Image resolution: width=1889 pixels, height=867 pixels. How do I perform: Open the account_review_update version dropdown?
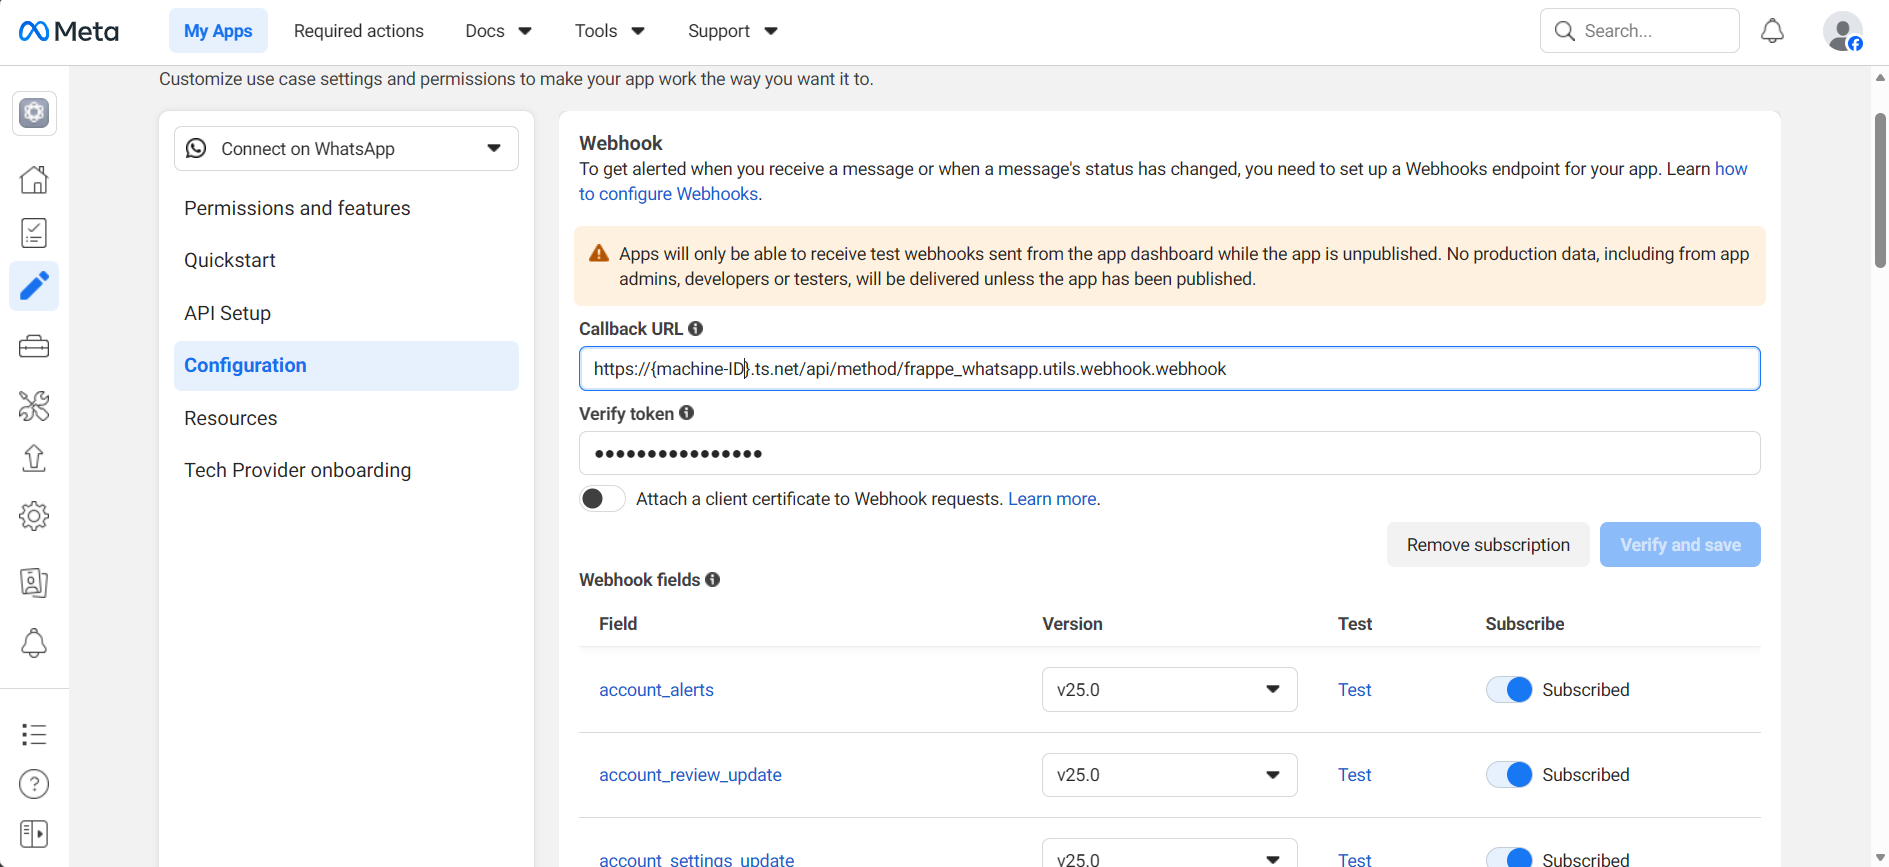1169,775
